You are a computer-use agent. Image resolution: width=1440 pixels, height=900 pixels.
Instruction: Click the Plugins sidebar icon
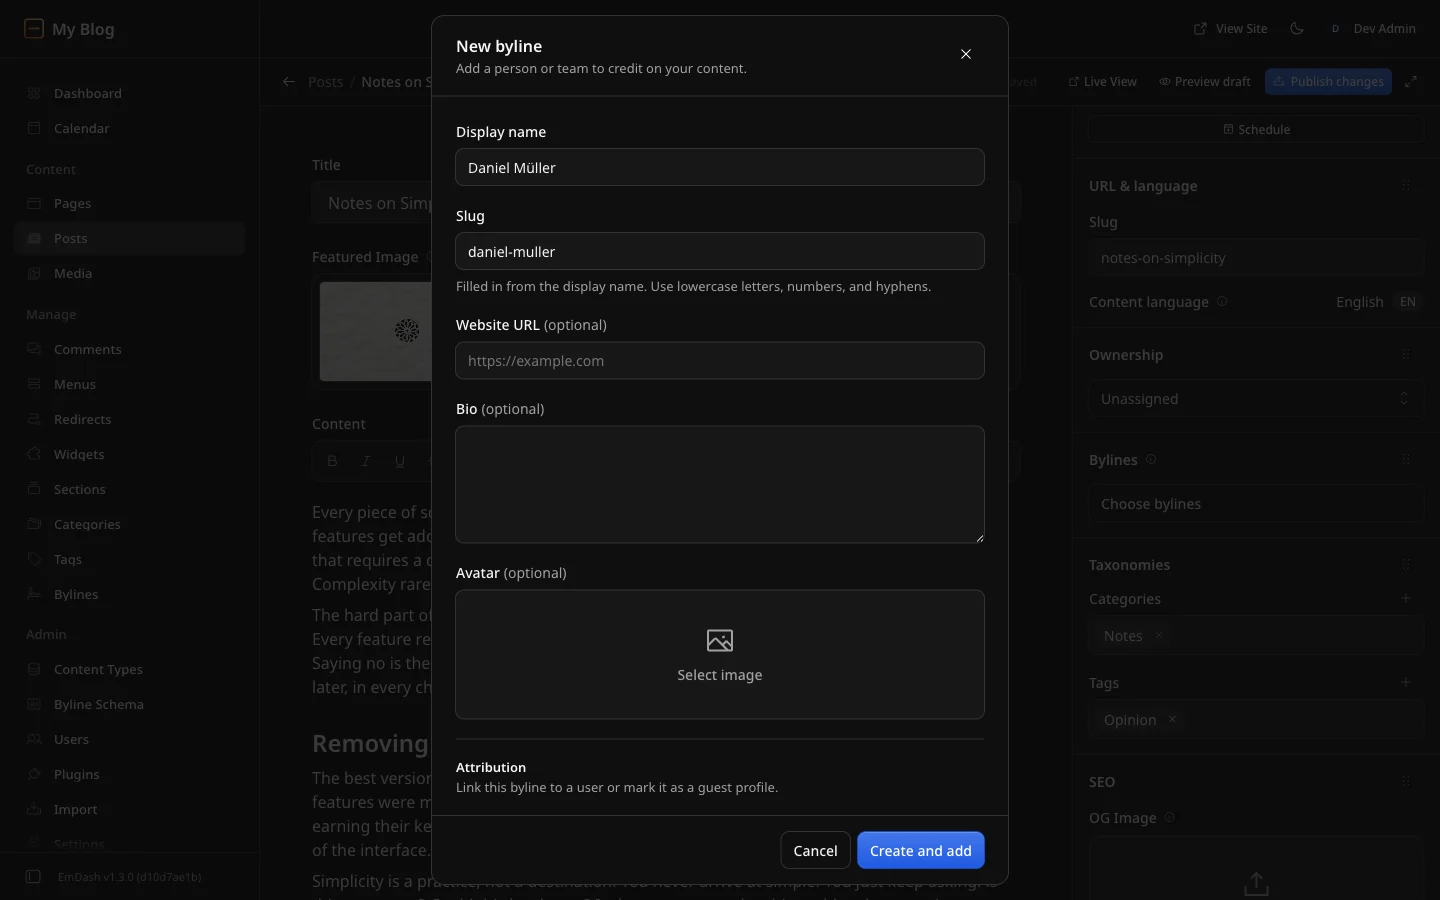pyautogui.click(x=34, y=774)
